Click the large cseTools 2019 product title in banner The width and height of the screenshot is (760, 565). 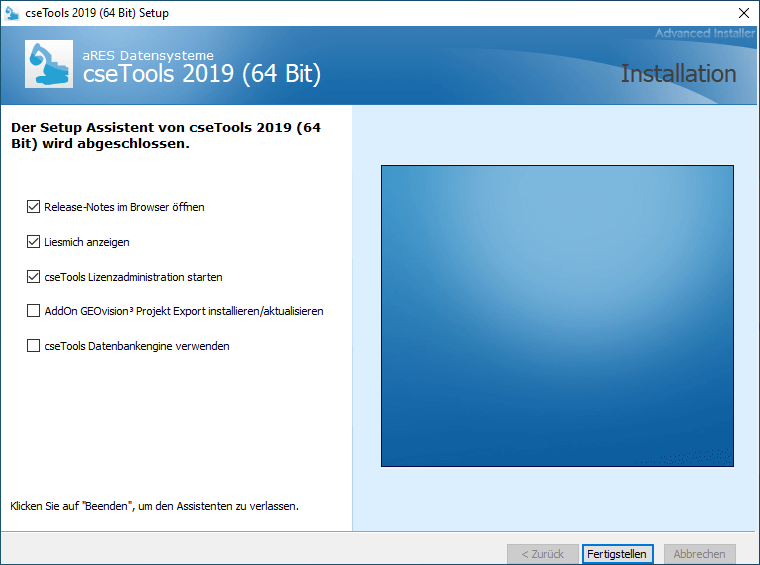point(201,75)
